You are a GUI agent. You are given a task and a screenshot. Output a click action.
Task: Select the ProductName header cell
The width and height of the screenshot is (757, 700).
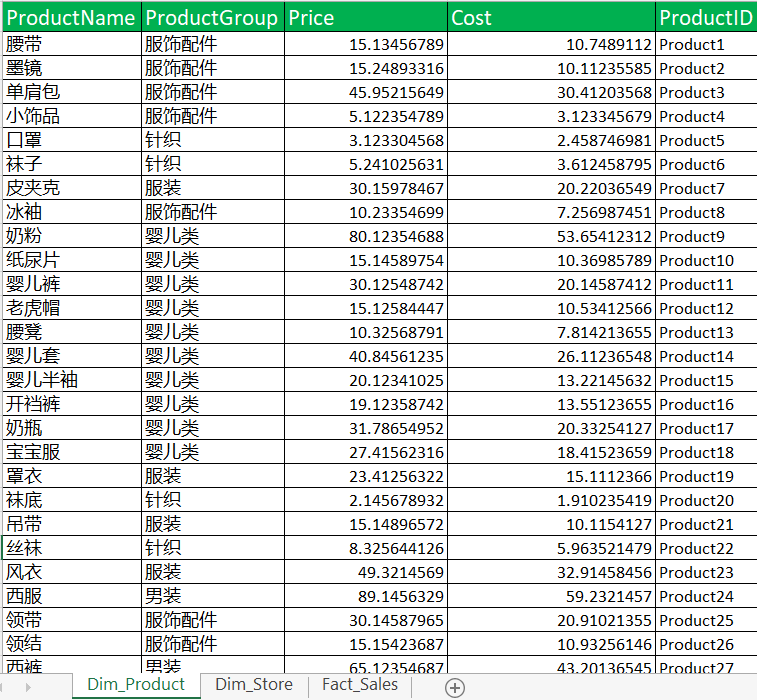click(x=72, y=17)
